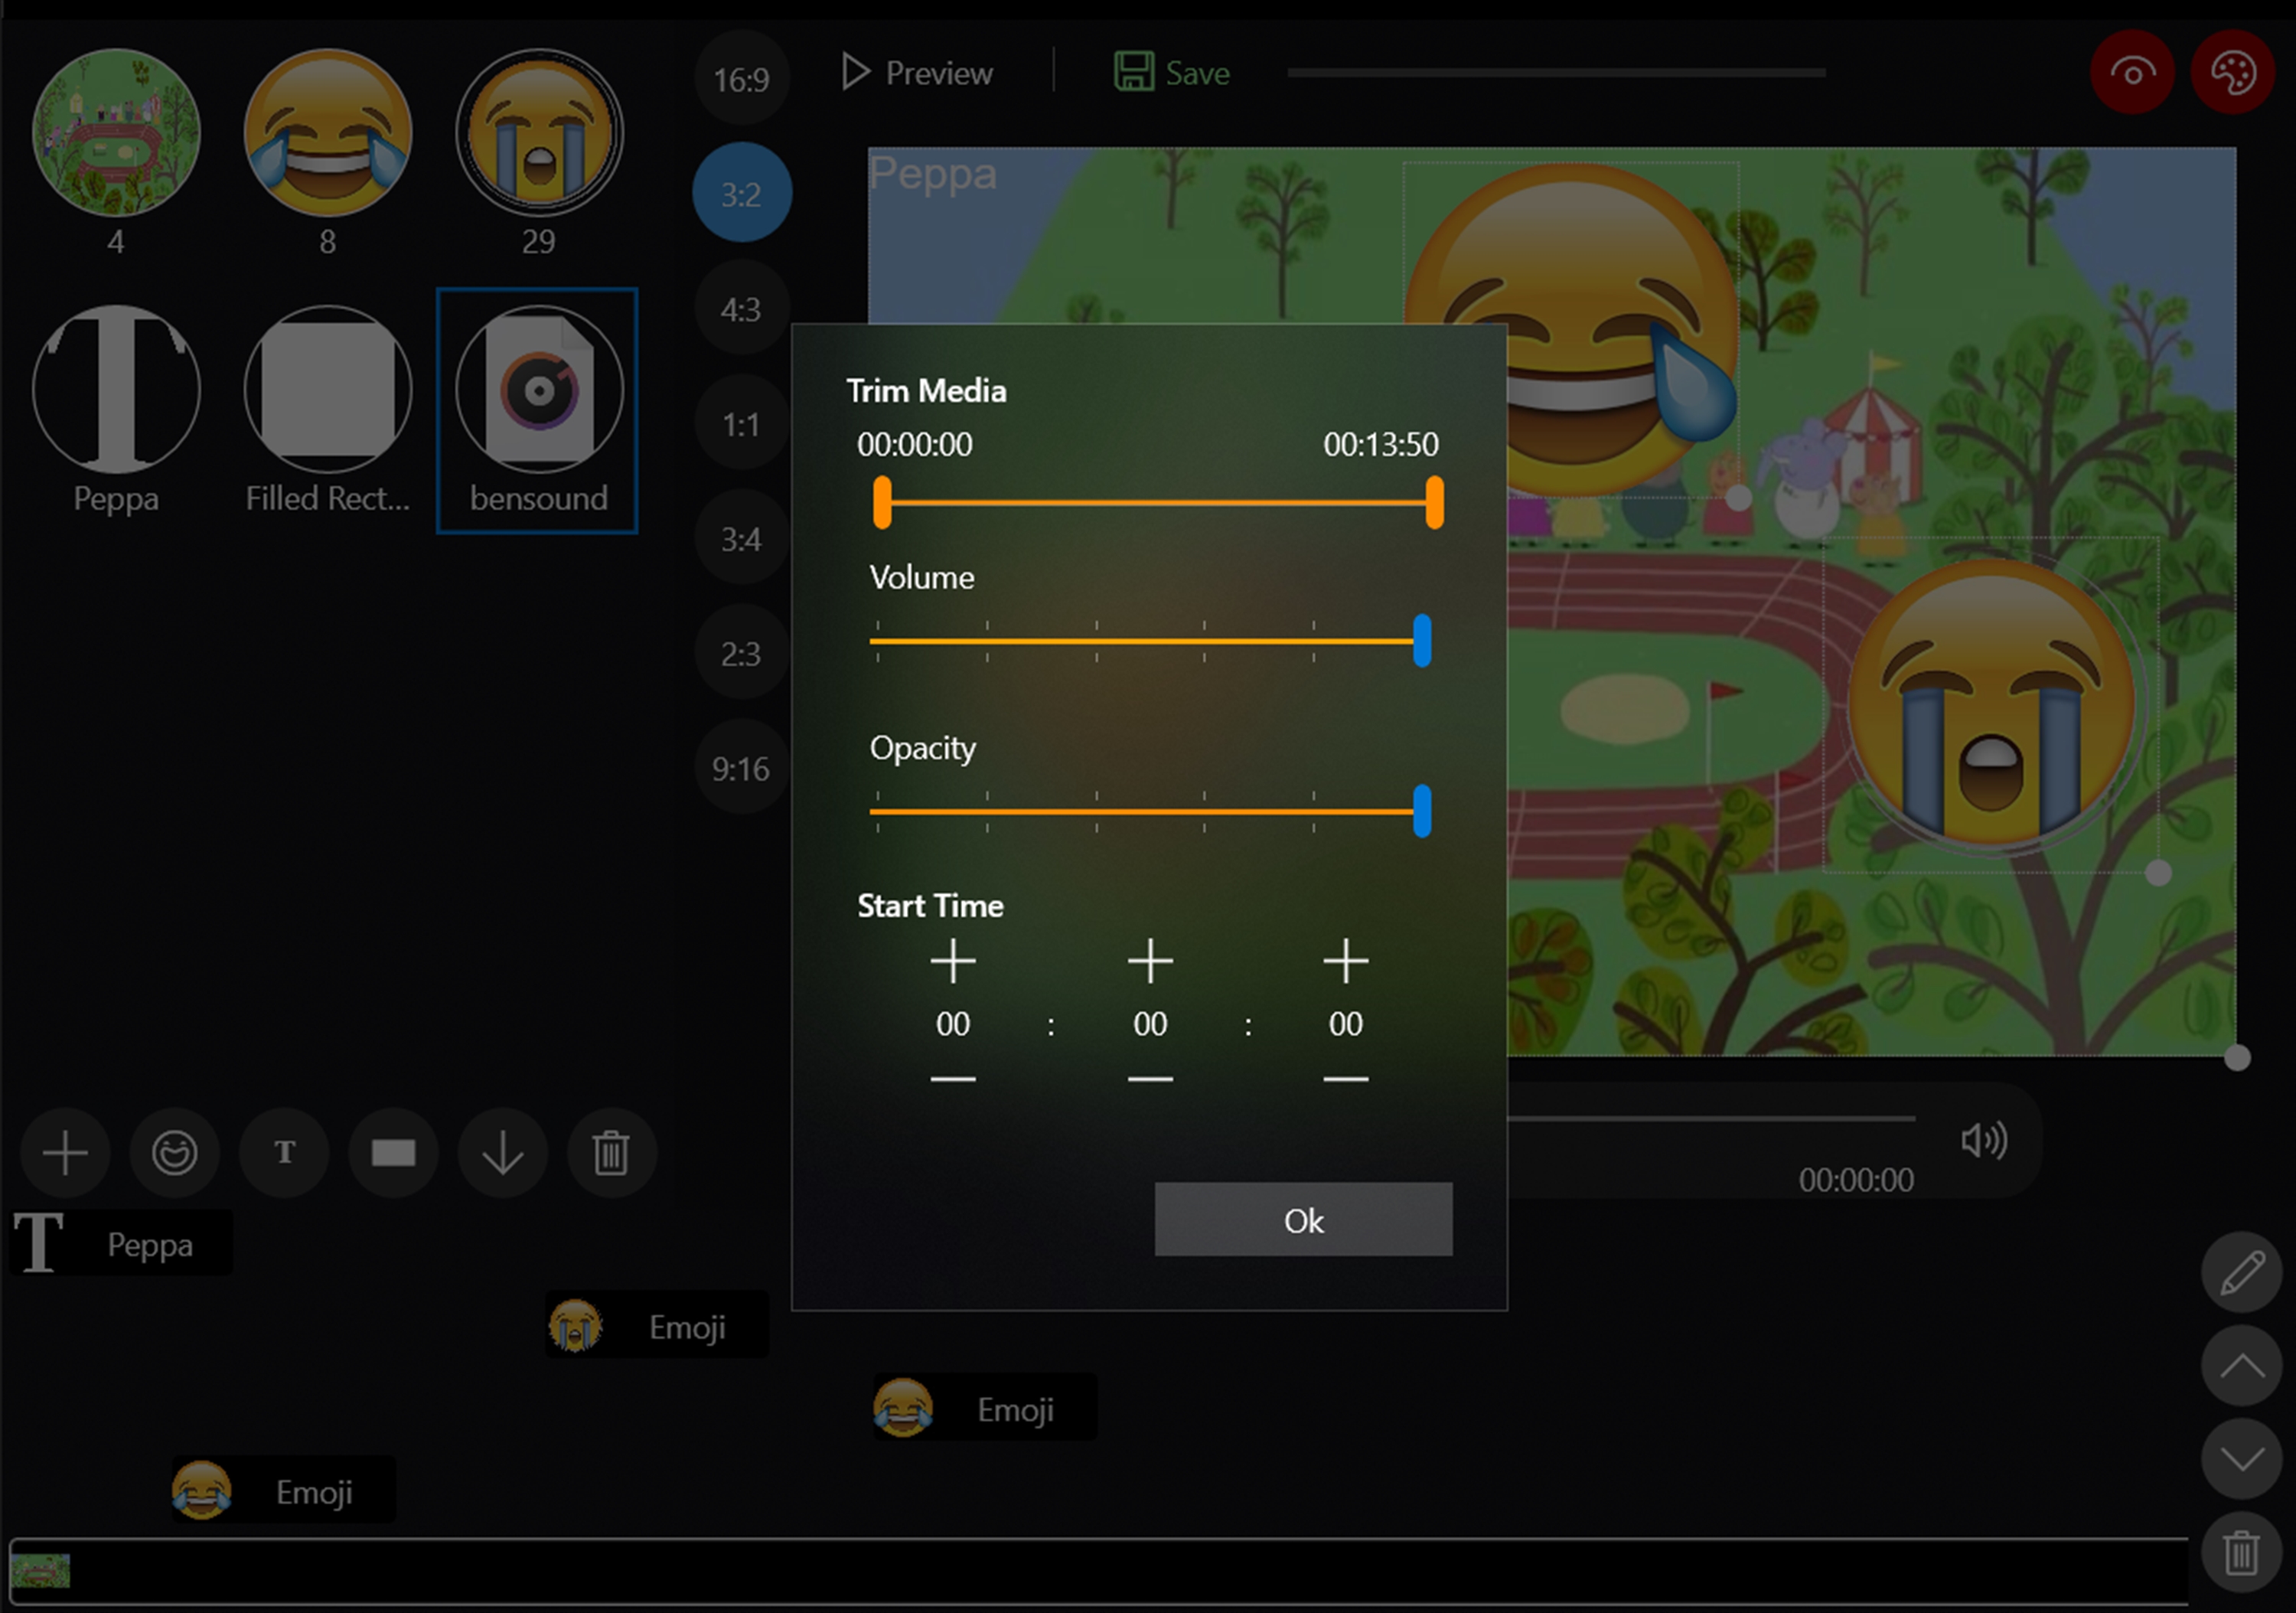2296x1613 pixels.
Task: Click the pencil edit icon
Action: pyautogui.click(x=2241, y=1272)
